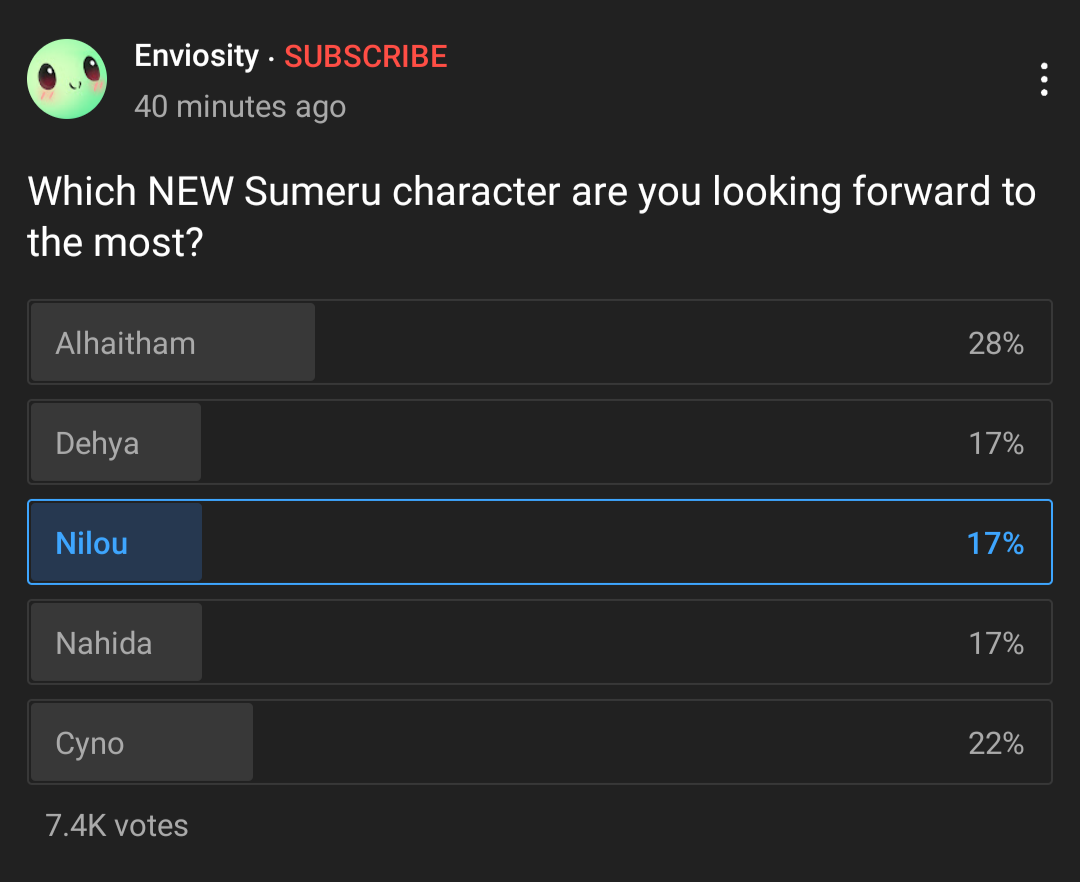The height and width of the screenshot is (882, 1080).
Task: Vote for Alhaitham in the poll
Action: [x=540, y=342]
